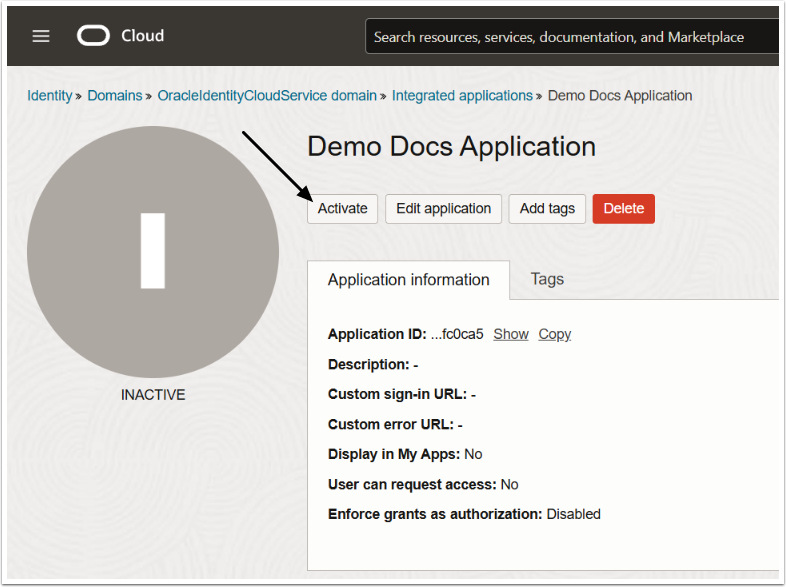Screen dimensions: 786x587
Task: Click Demo Docs Application in the breadcrumb
Action: tap(620, 96)
